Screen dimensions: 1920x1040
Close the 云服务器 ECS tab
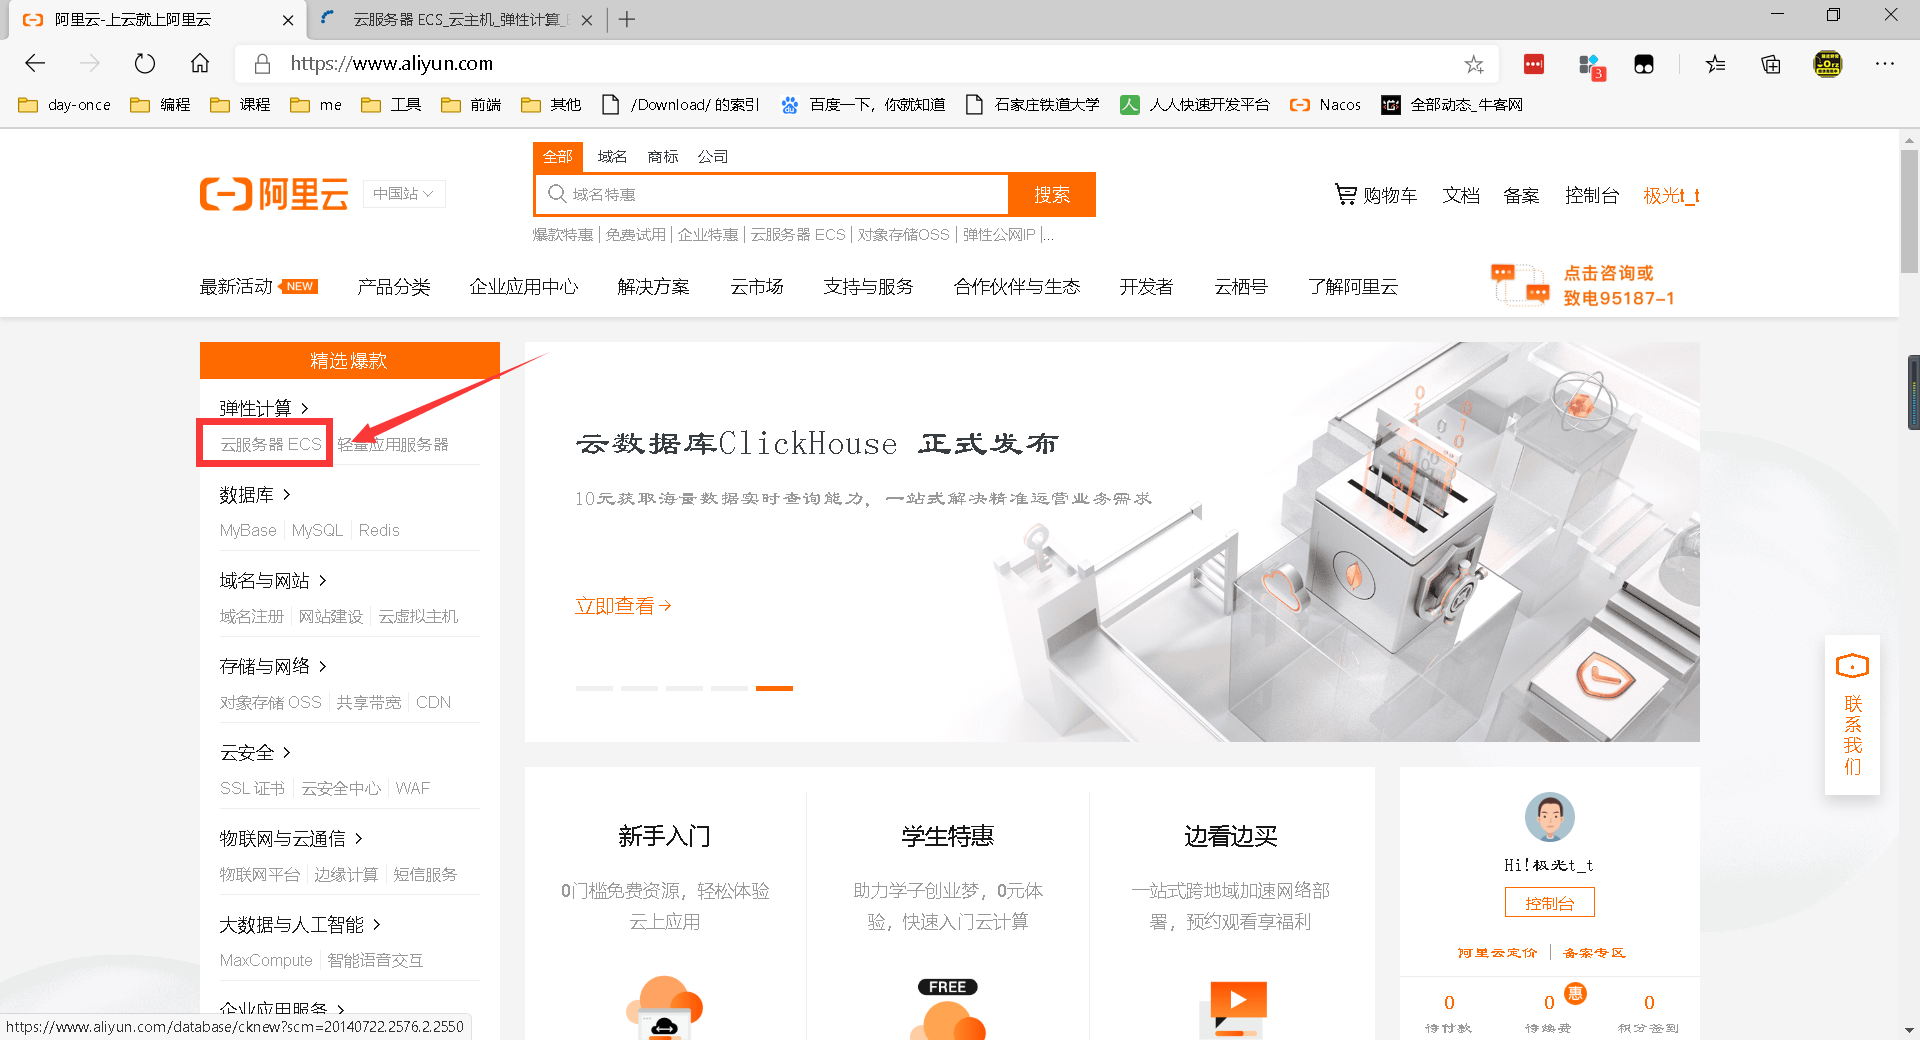click(587, 20)
